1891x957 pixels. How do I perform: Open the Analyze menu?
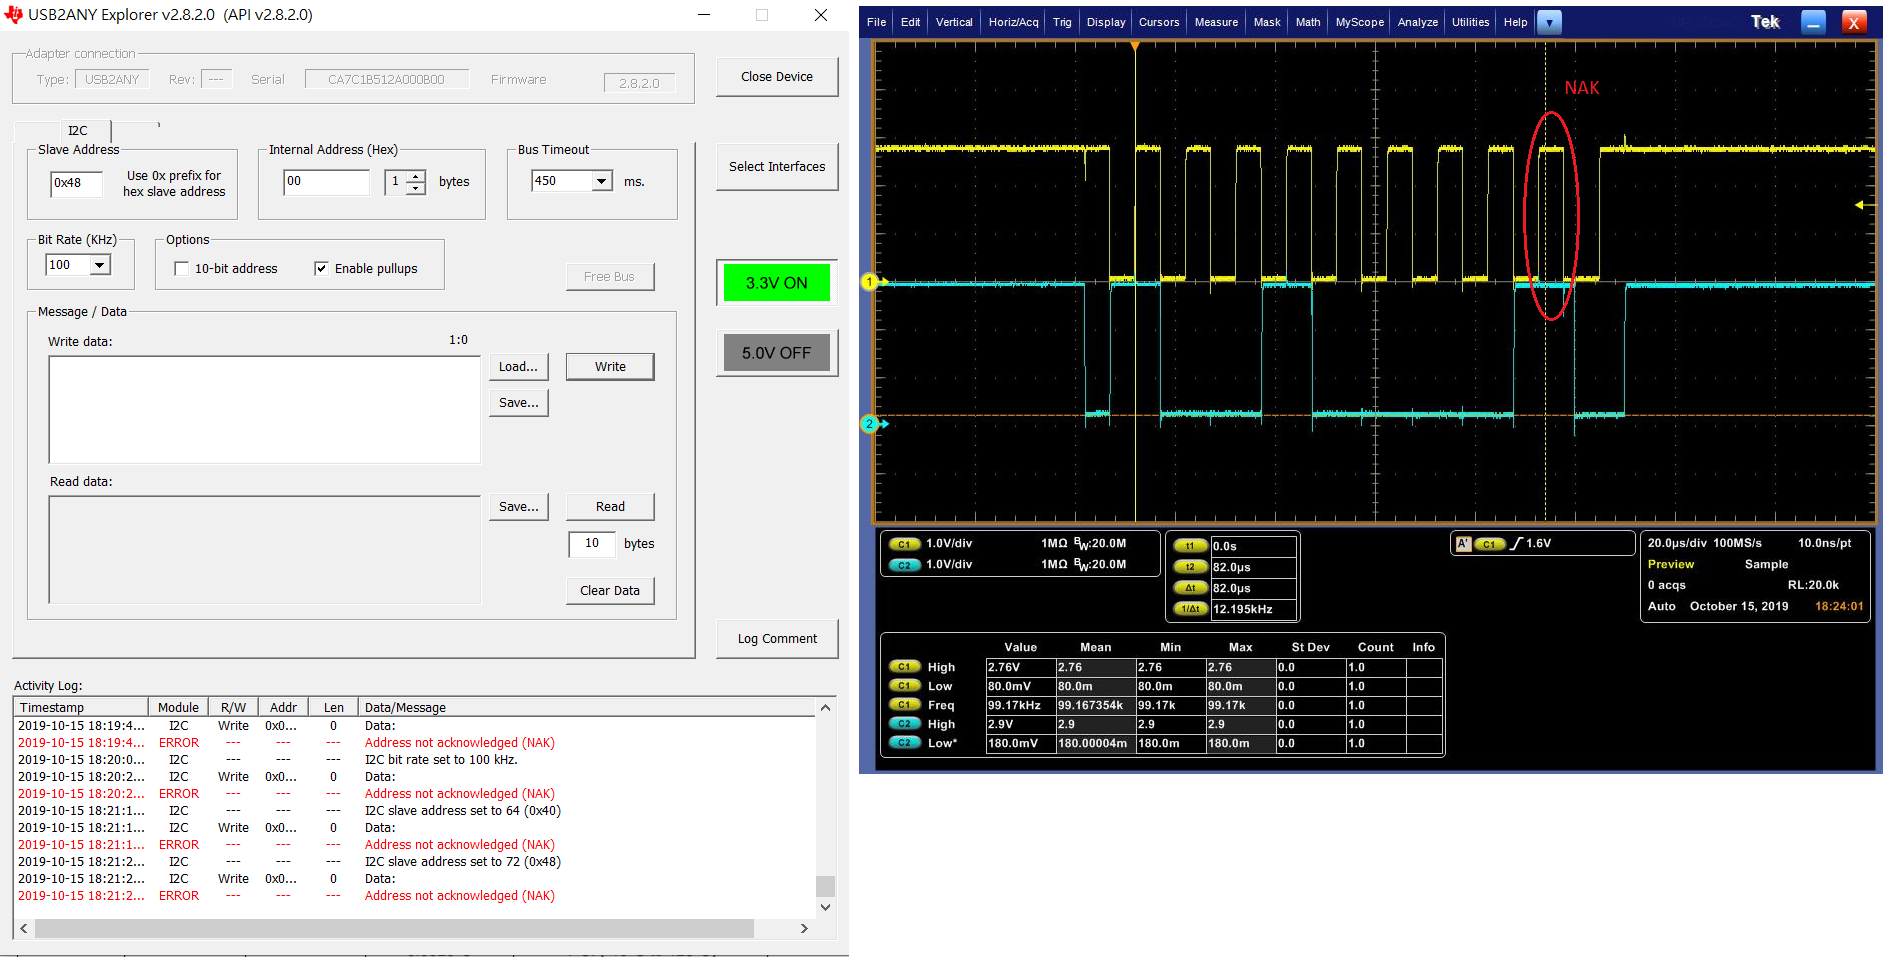tap(1418, 22)
